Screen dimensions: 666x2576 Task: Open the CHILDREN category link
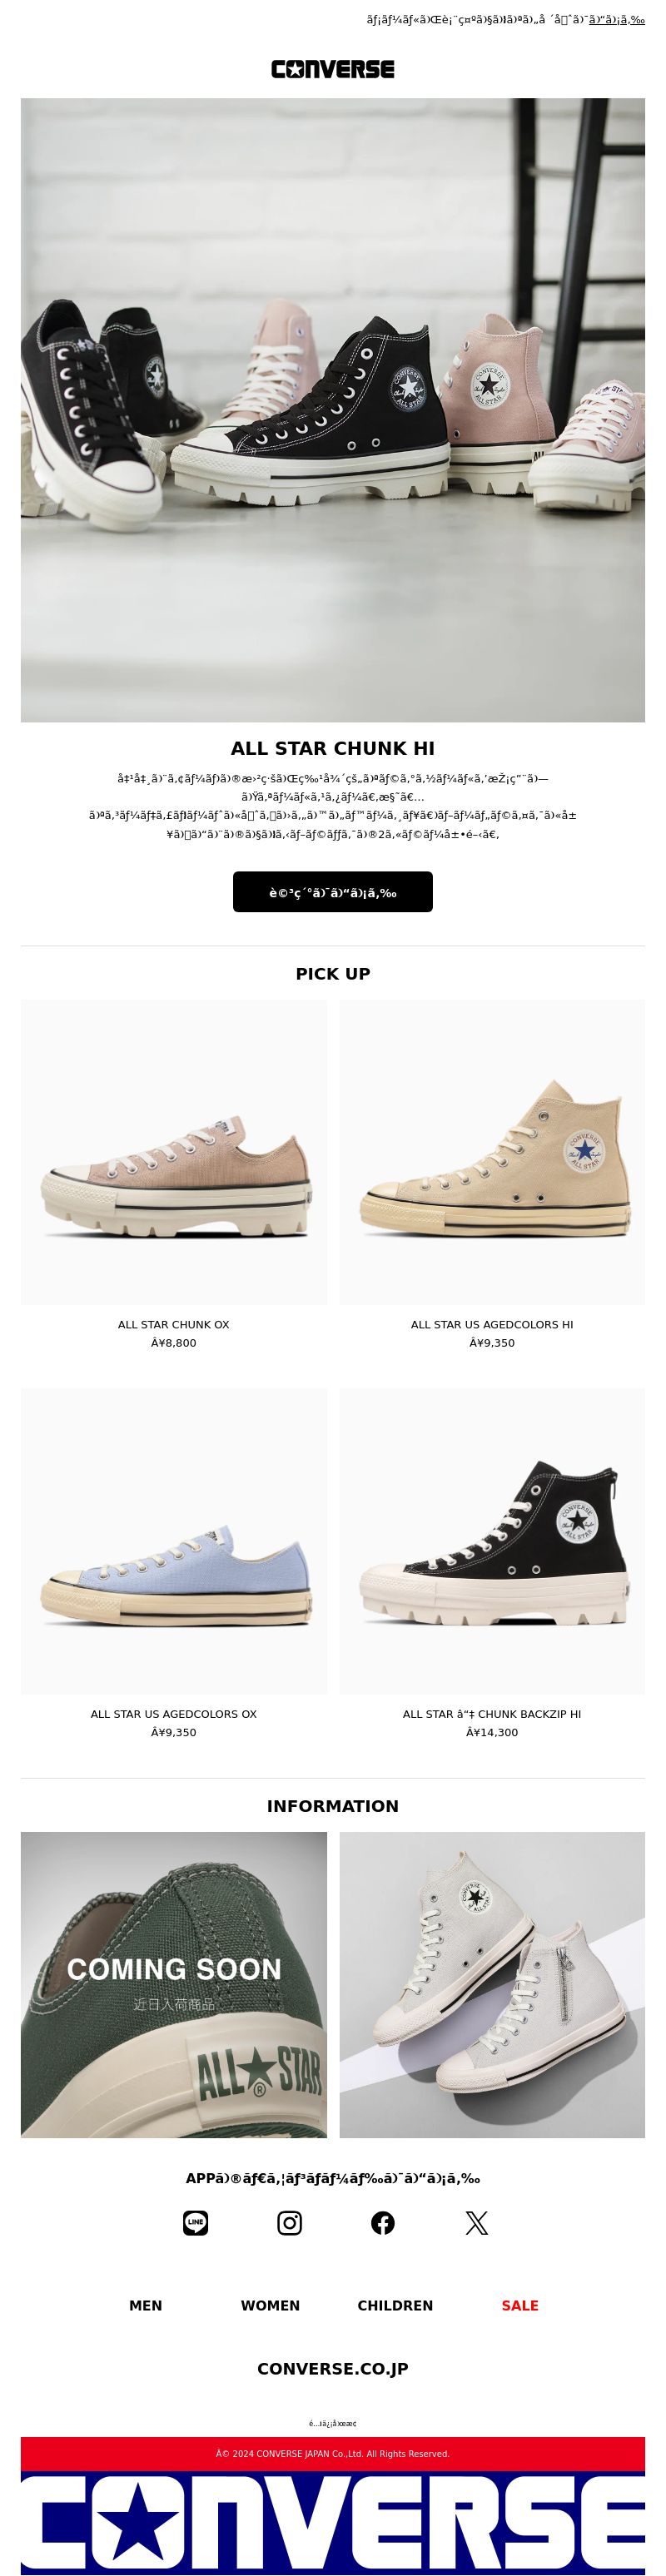[395, 2305]
